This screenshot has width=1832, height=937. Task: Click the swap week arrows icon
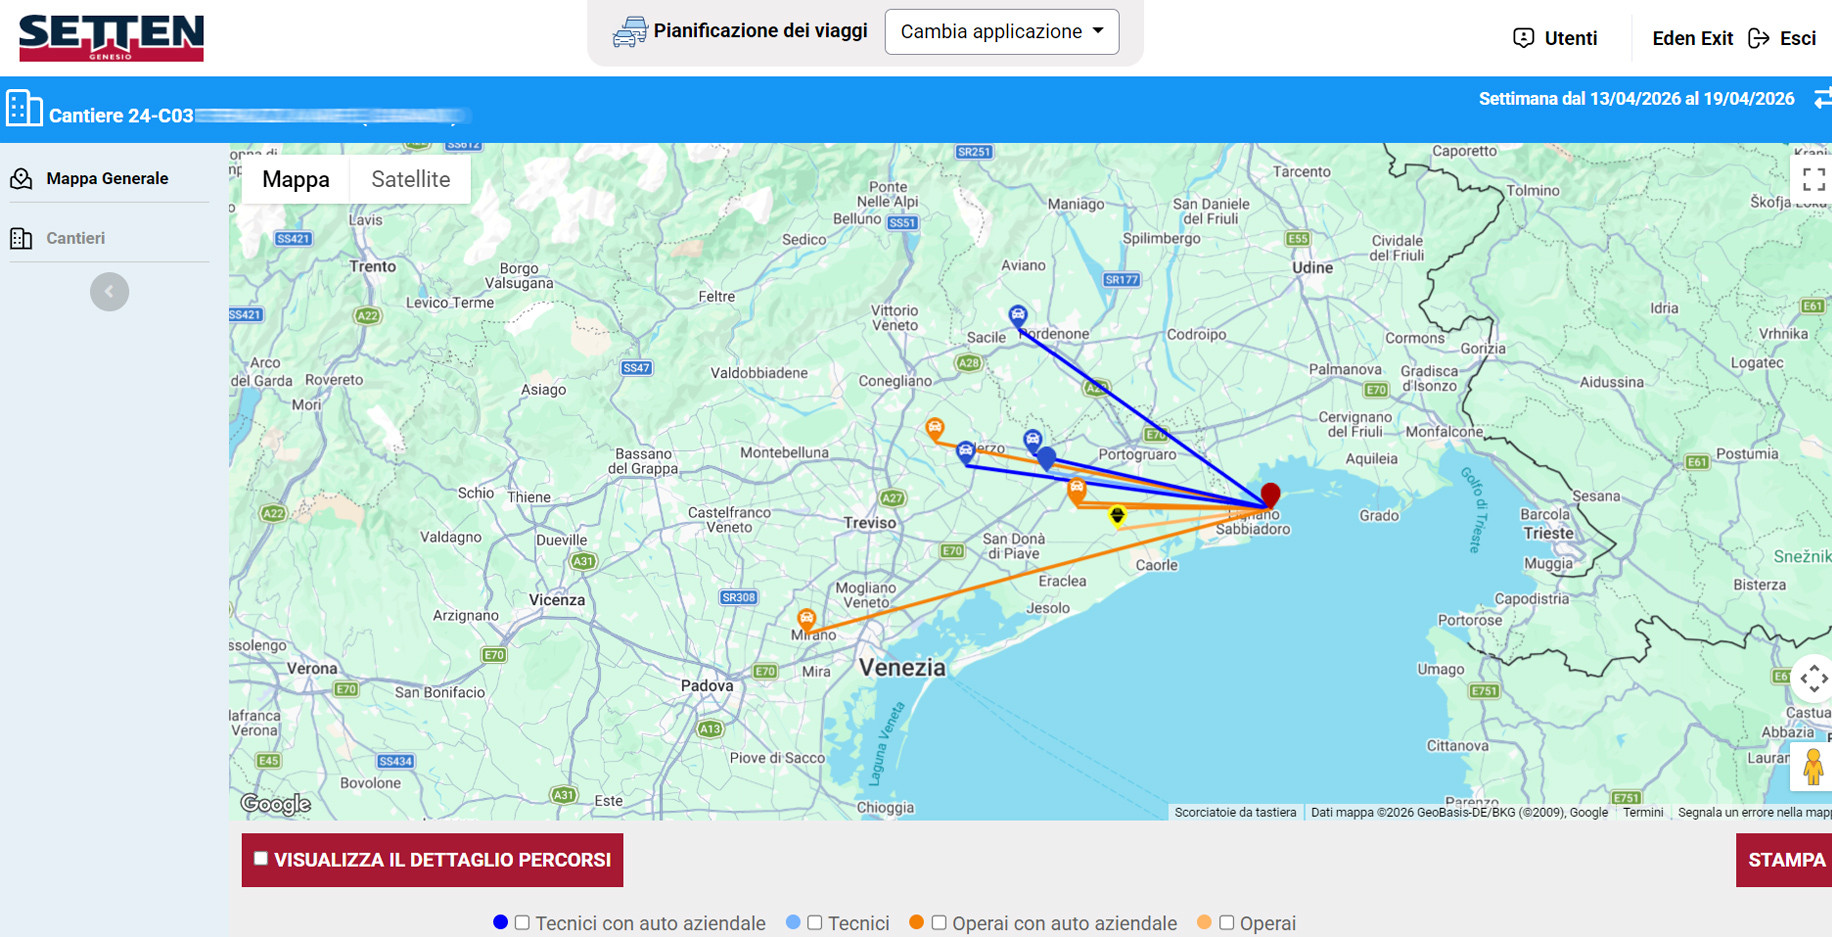coord(1821,99)
